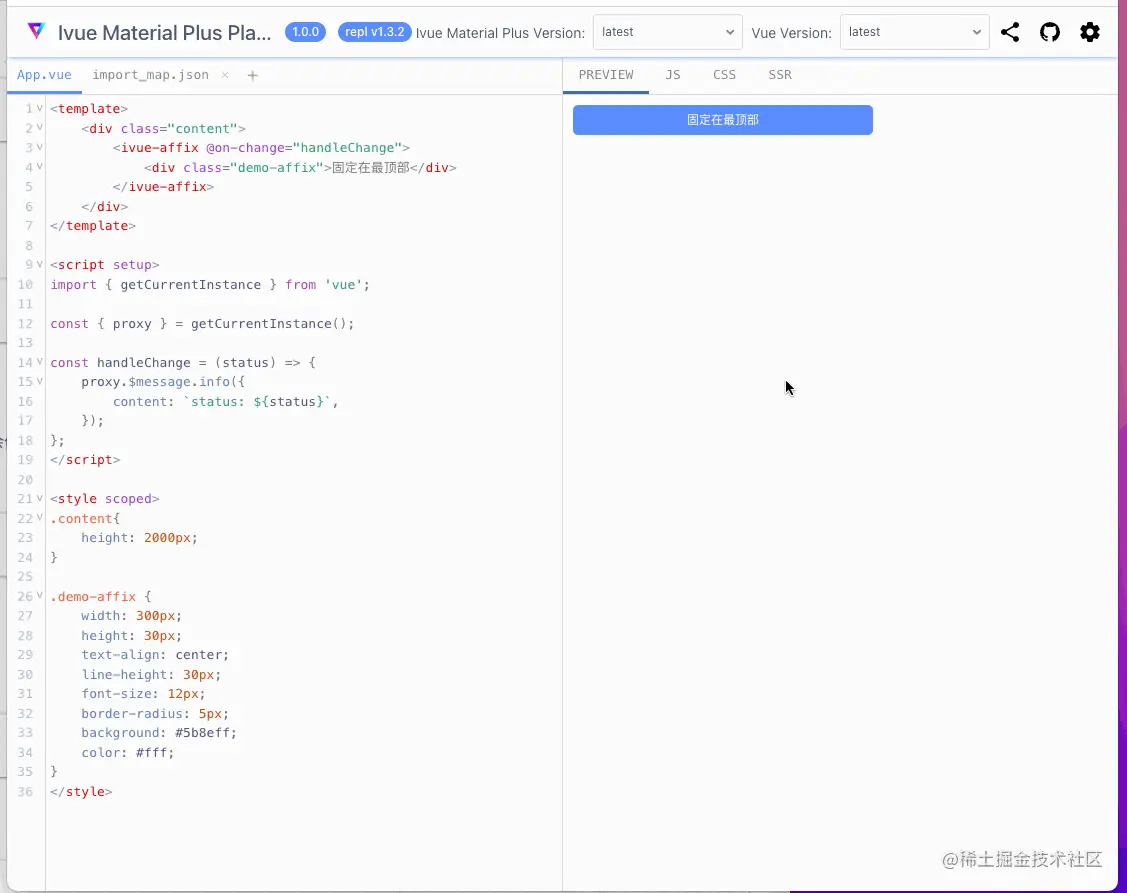1127x893 pixels.
Task: Switch to the import_map.json tab
Action: click(x=150, y=75)
